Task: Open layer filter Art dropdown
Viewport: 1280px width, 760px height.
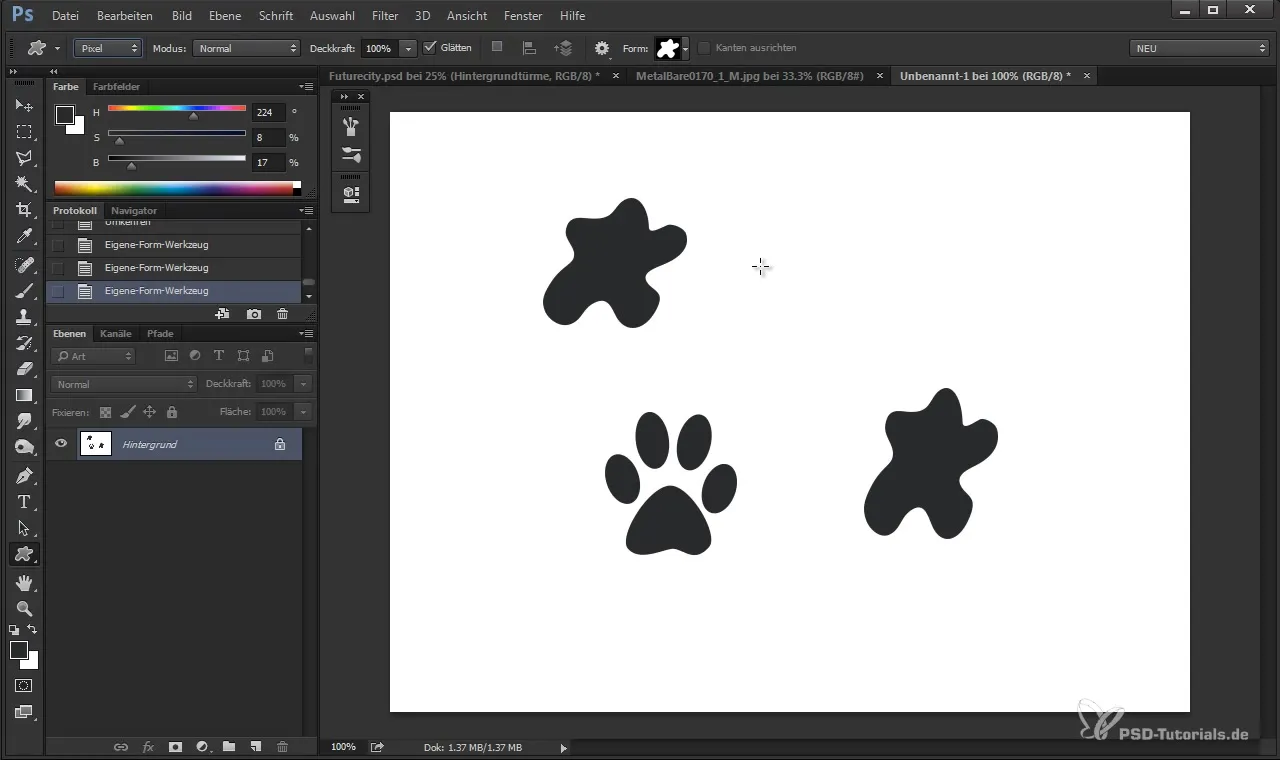Action: [x=94, y=356]
